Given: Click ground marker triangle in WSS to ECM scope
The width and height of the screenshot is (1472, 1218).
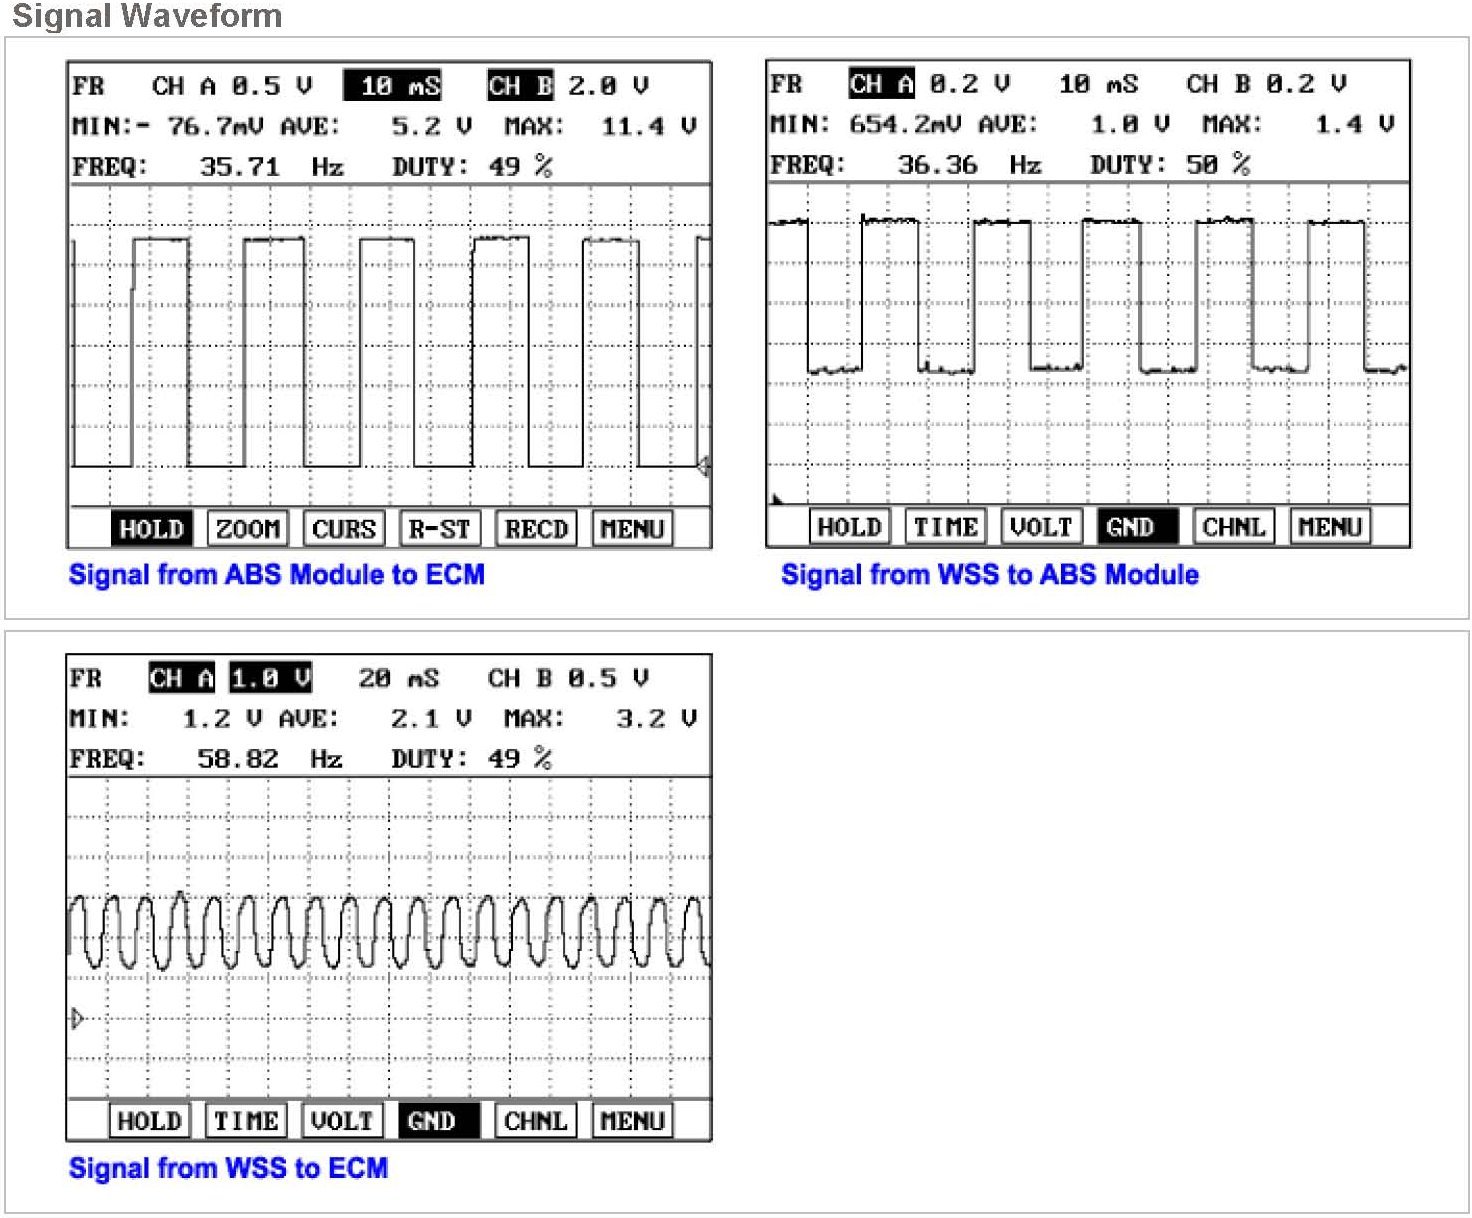Looking at the screenshot, I should point(77,1019).
